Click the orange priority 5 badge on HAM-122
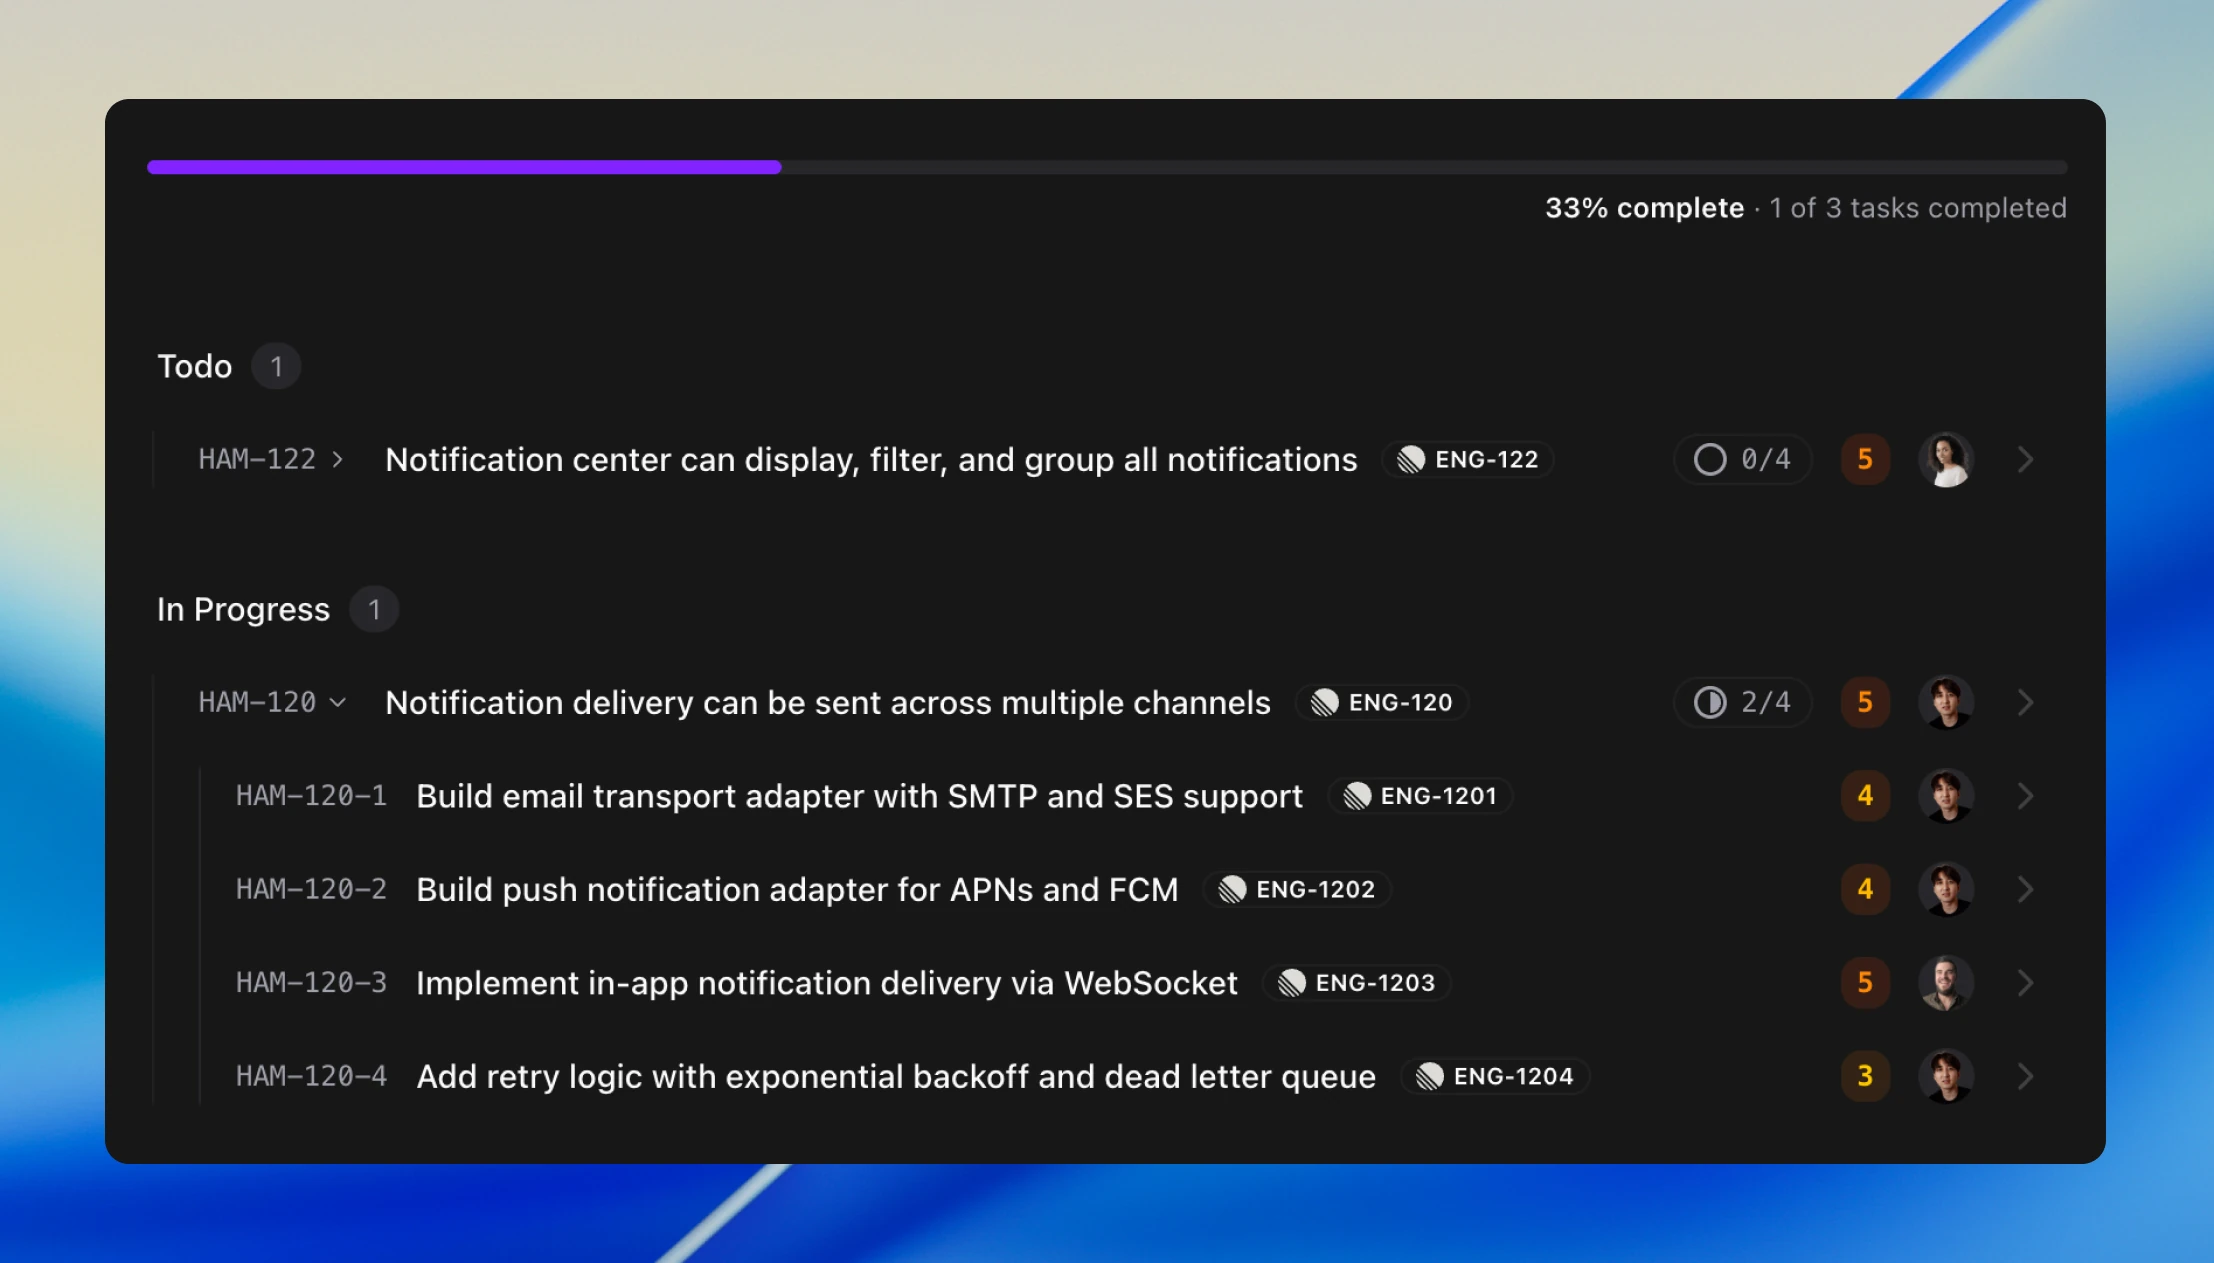 click(x=1865, y=460)
